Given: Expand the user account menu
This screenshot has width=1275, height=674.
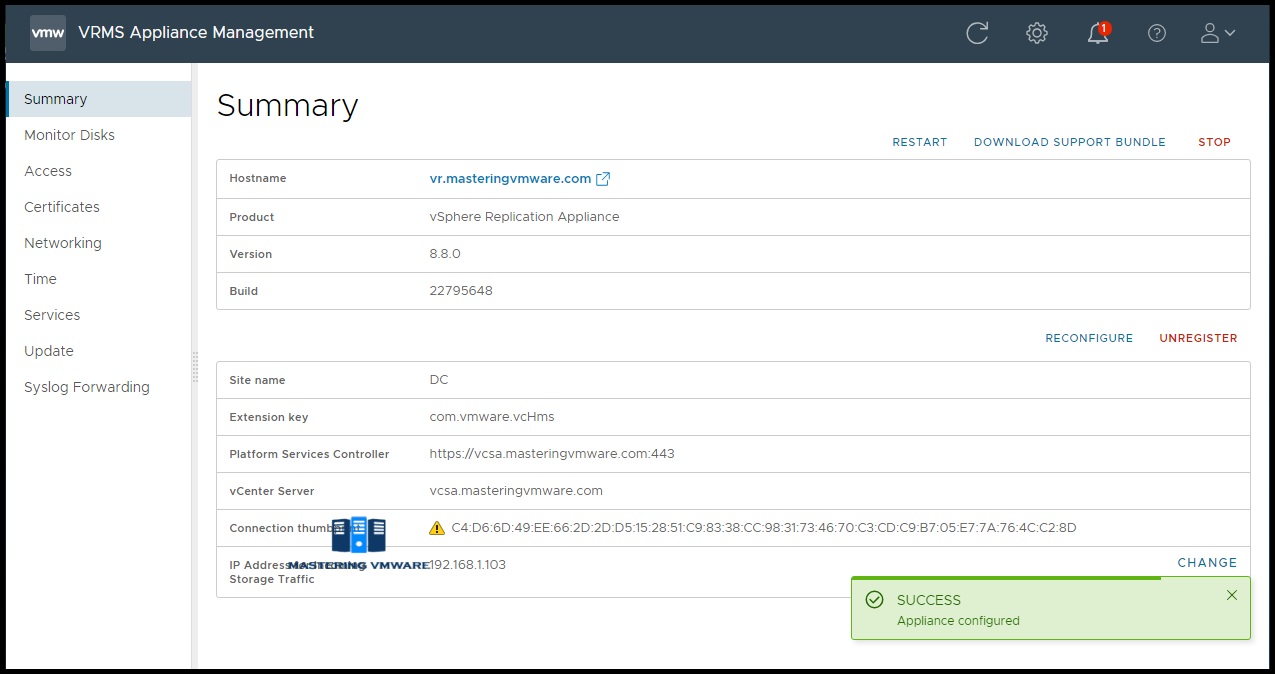Looking at the screenshot, I should [1218, 33].
